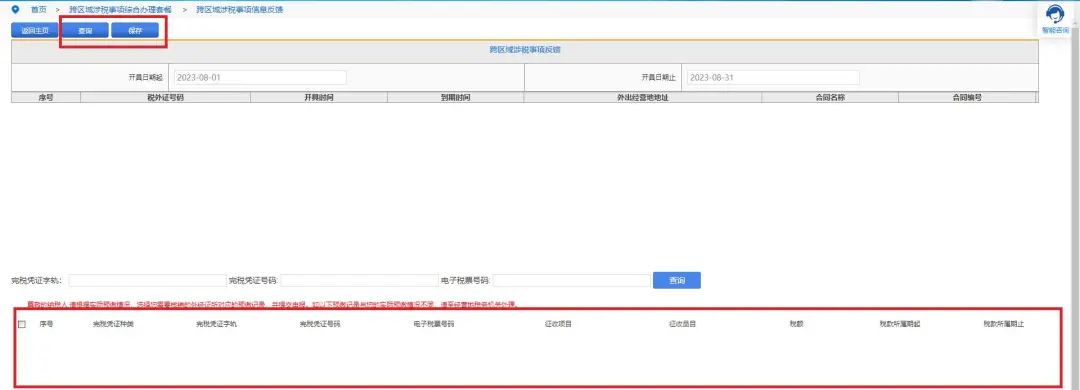Screen dimensions: 1080x390
Task: Click the location pin icon in breadcrumb
Action: 16,10
